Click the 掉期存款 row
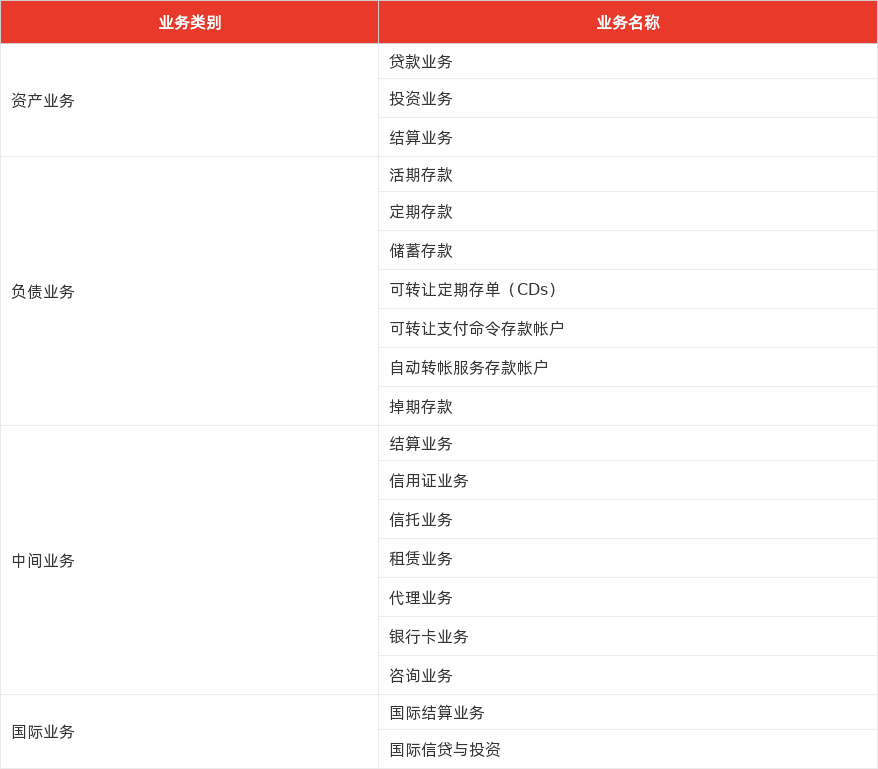This screenshot has height=769, width=878. tap(628, 406)
